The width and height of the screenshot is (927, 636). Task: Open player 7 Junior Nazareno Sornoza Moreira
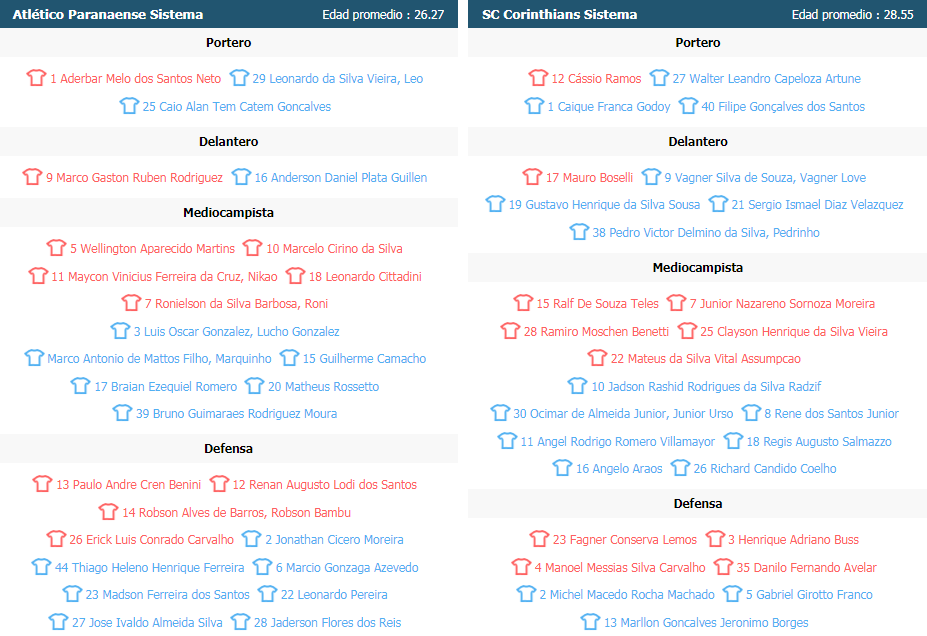pyautogui.click(x=782, y=304)
